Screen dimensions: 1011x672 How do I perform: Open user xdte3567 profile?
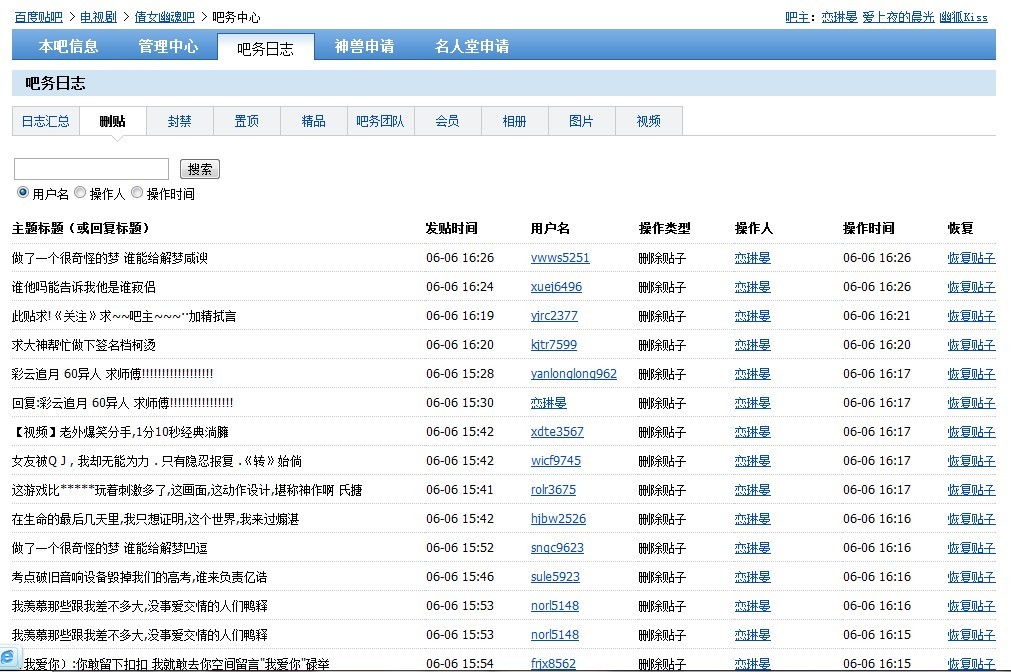557,432
